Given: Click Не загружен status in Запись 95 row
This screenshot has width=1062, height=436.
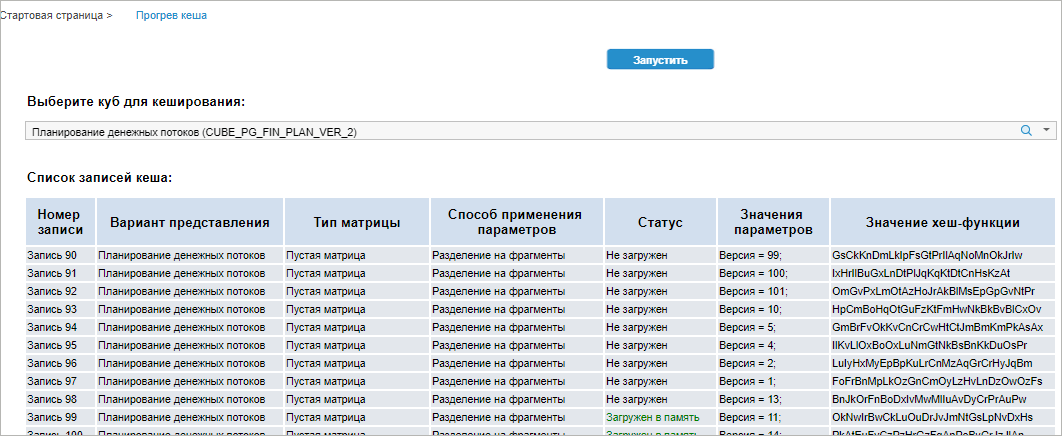Looking at the screenshot, I should [637, 345].
